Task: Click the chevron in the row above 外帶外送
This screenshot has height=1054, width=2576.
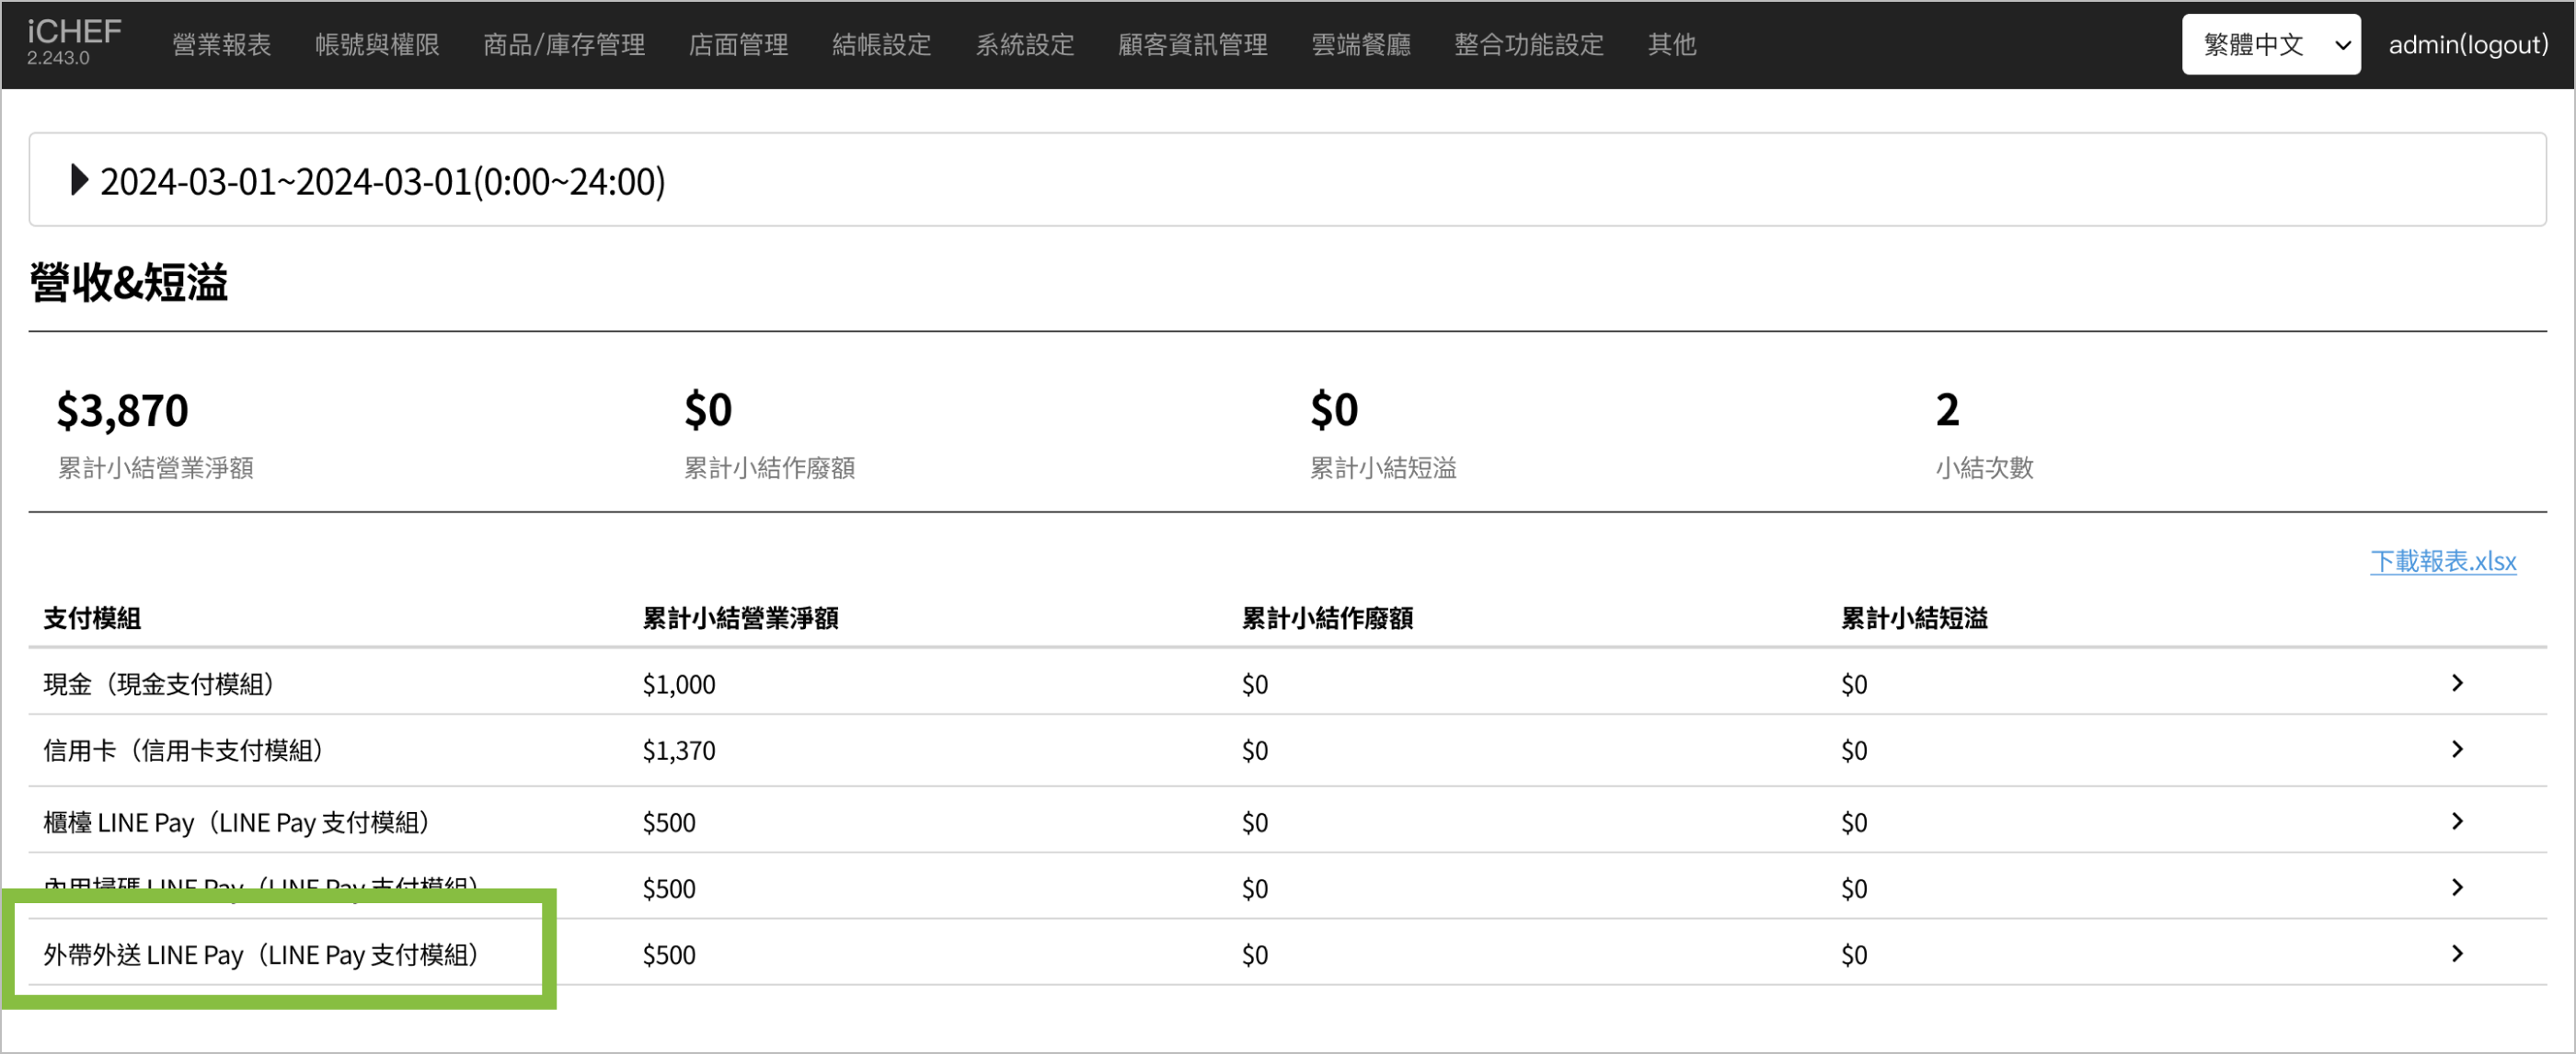Action: tap(2457, 887)
